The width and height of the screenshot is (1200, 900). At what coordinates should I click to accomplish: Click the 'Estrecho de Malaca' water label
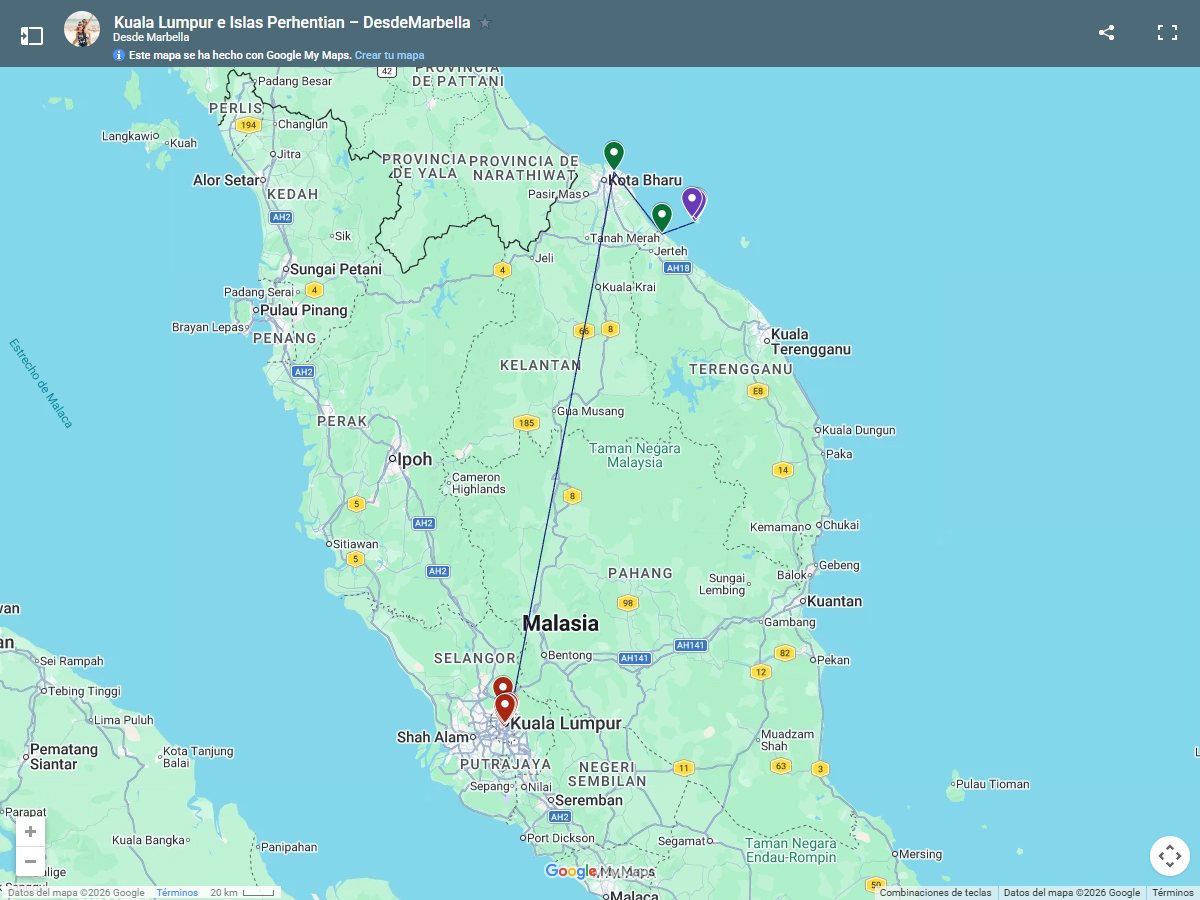[41, 383]
